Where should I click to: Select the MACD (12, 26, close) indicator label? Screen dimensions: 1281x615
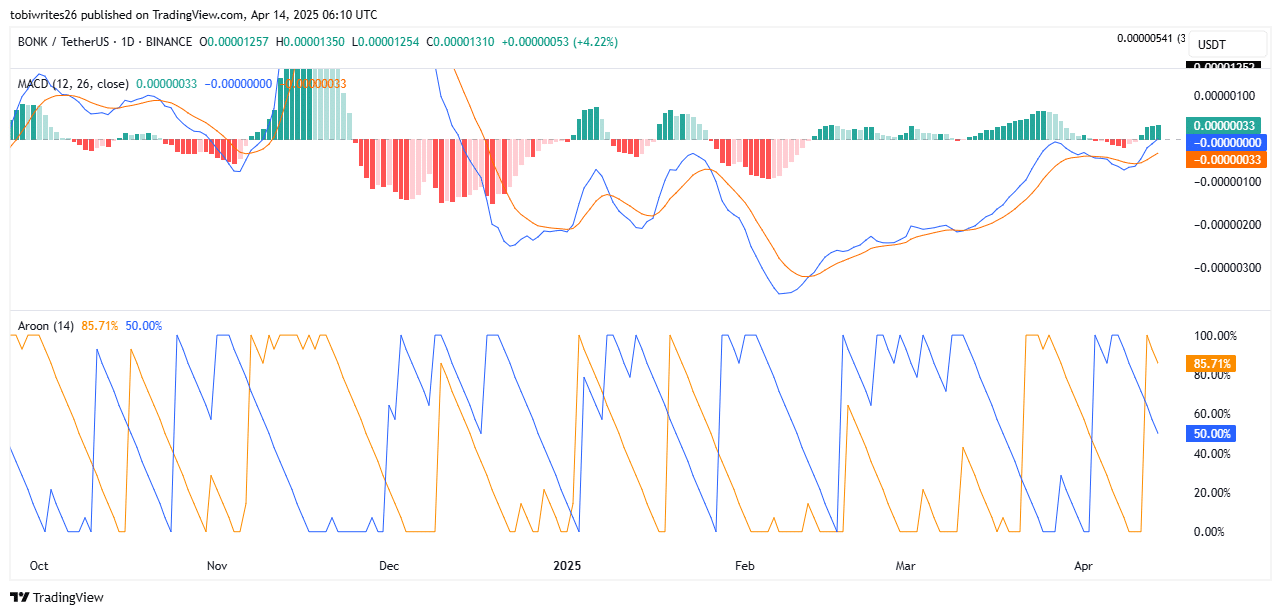pos(73,84)
